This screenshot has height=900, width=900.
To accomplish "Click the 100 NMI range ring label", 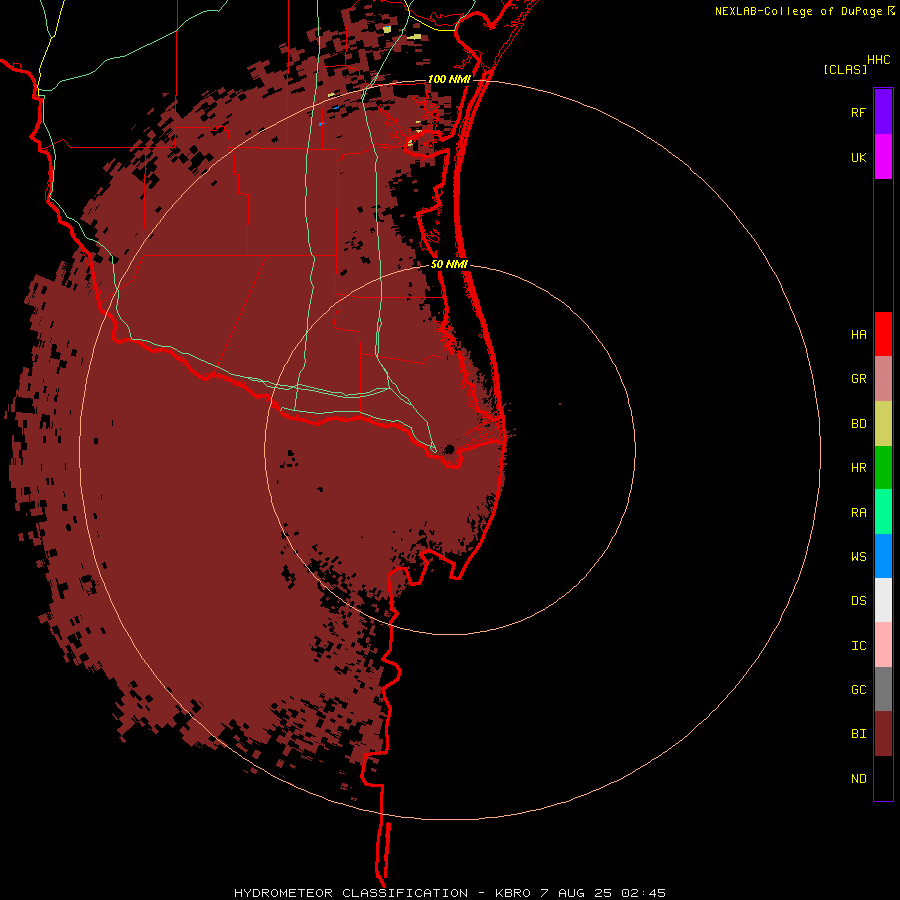I will [449, 79].
